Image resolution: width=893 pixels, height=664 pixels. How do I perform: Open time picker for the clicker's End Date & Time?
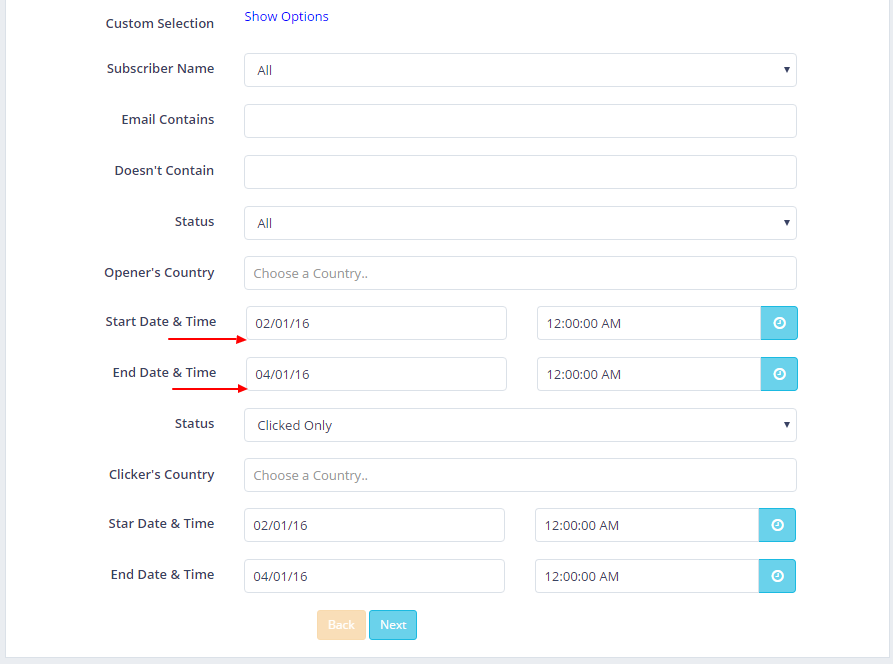pyautogui.click(x=777, y=576)
